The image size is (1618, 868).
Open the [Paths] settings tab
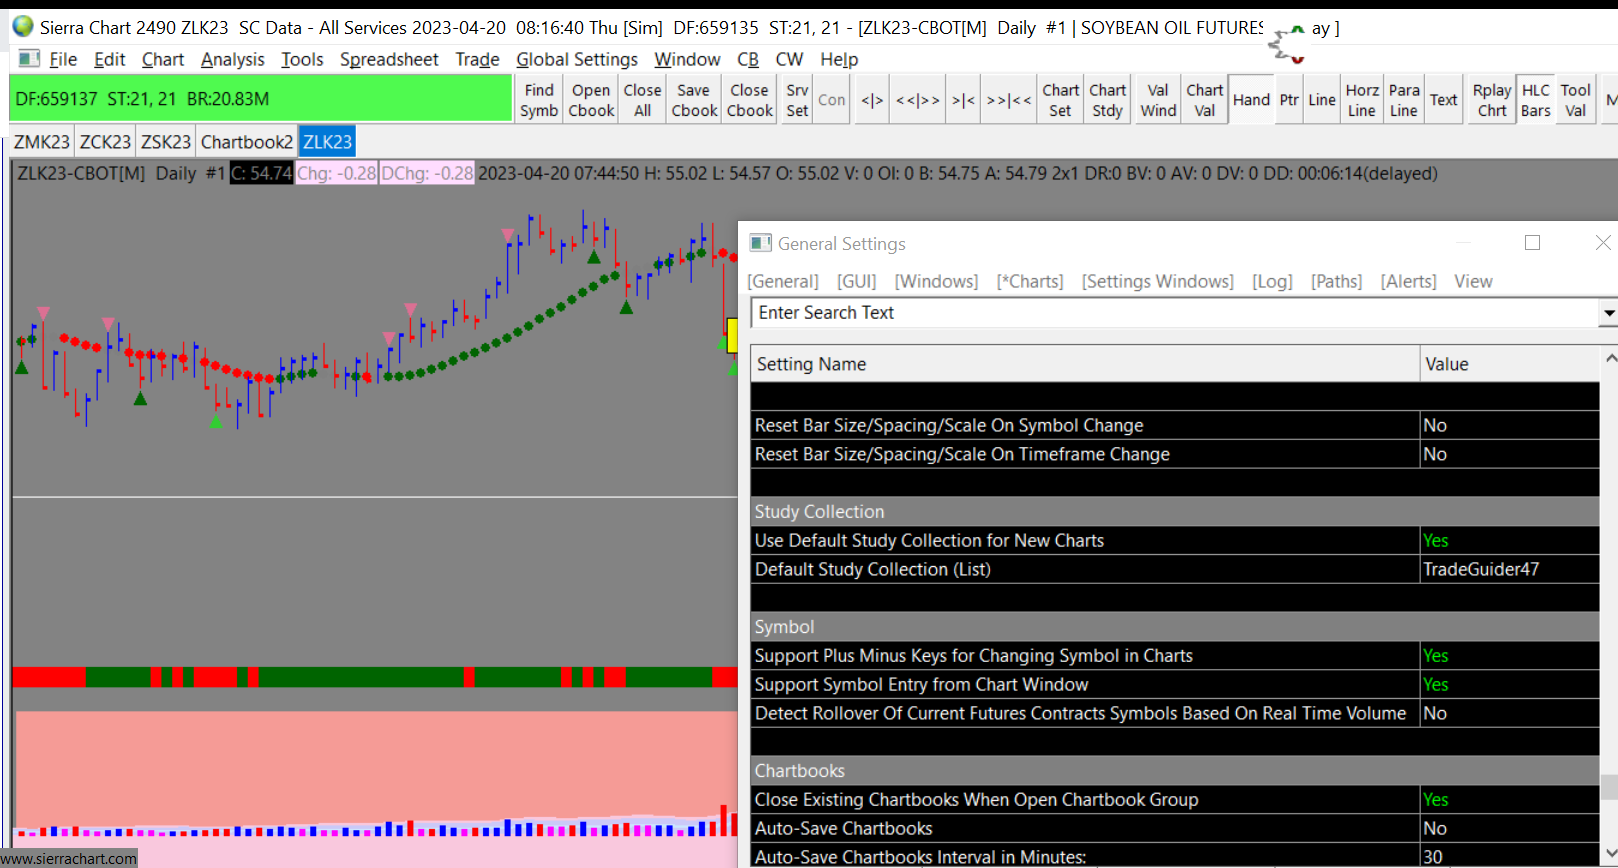pos(1337,281)
